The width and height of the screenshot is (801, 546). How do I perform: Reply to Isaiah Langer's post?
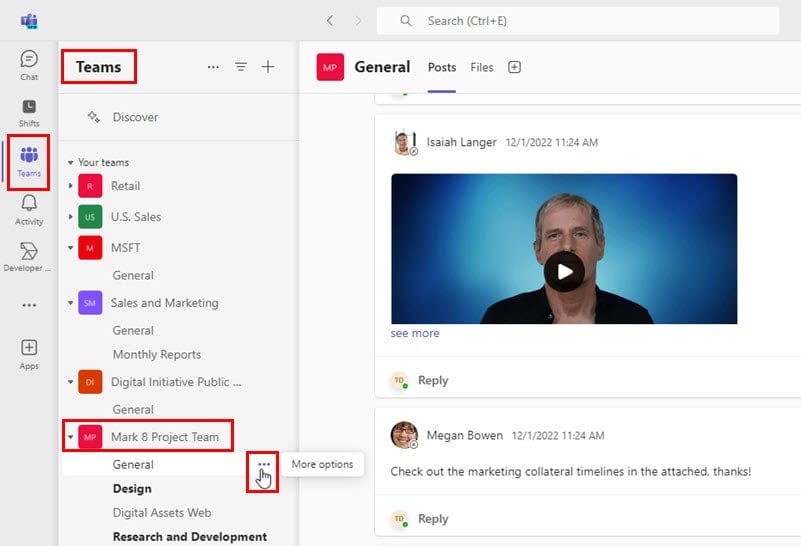point(433,381)
